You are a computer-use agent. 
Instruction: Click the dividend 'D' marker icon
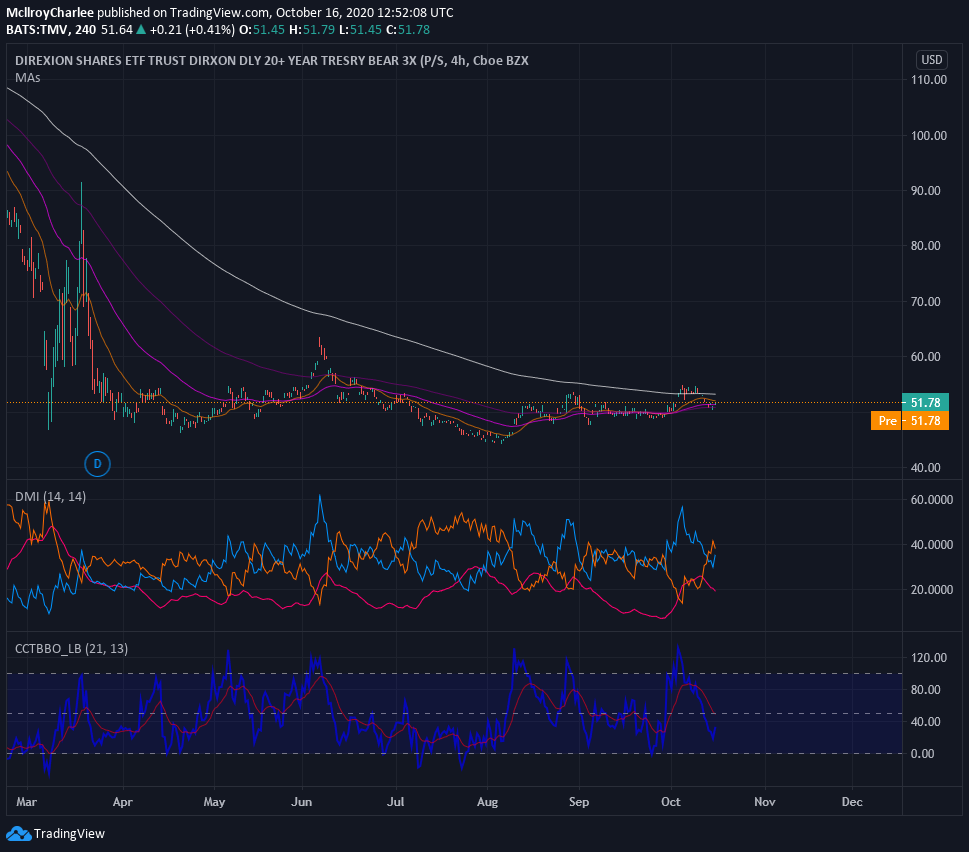pos(97,463)
